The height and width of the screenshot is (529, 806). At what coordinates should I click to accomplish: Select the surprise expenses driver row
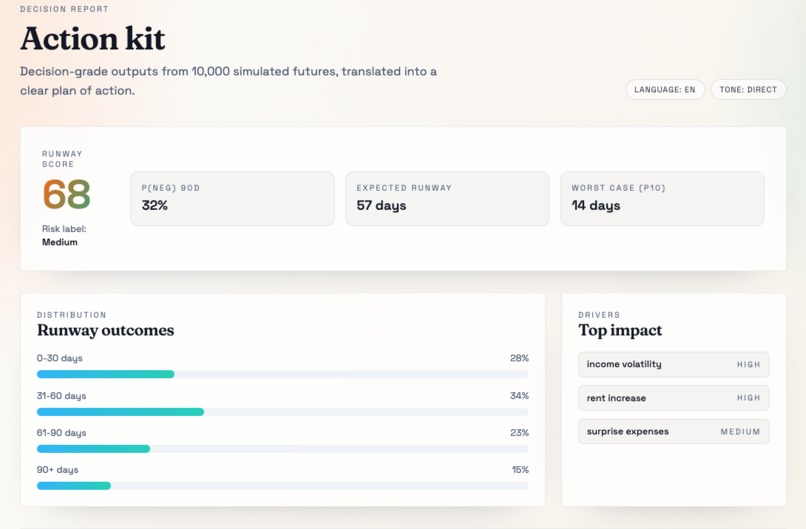point(673,431)
